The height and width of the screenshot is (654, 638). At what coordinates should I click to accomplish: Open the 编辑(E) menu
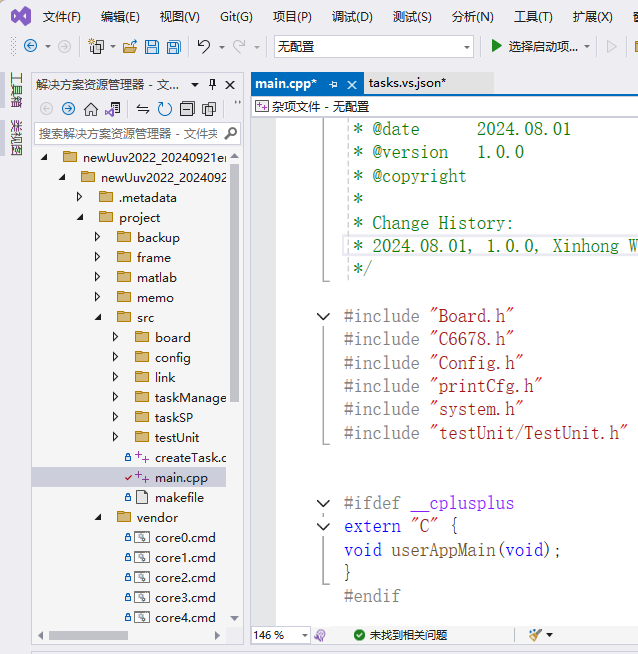click(120, 17)
